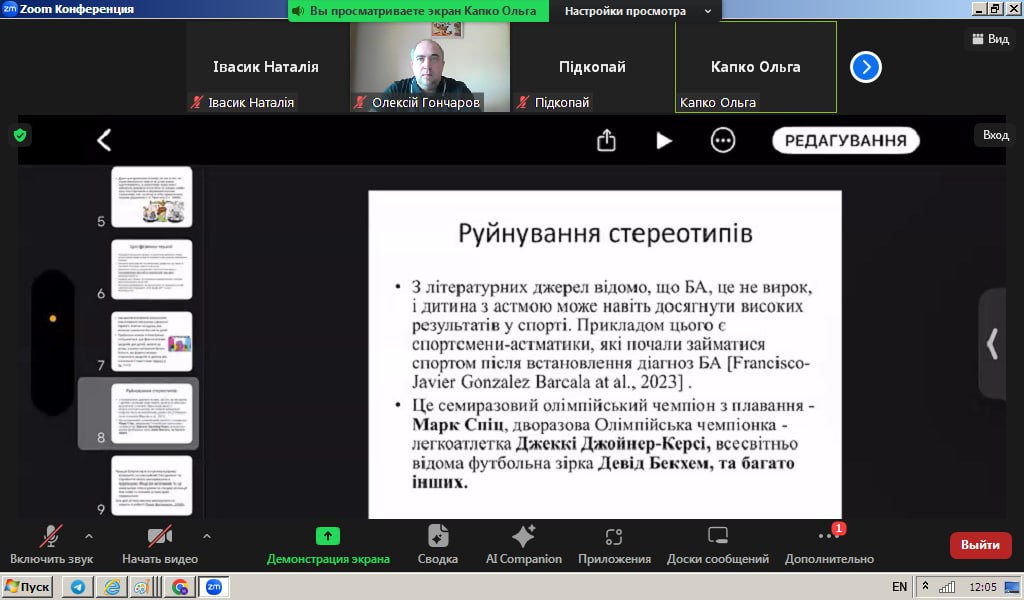Select slide 5 thumbnail
The image size is (1024, 600).
pos(152,197)
